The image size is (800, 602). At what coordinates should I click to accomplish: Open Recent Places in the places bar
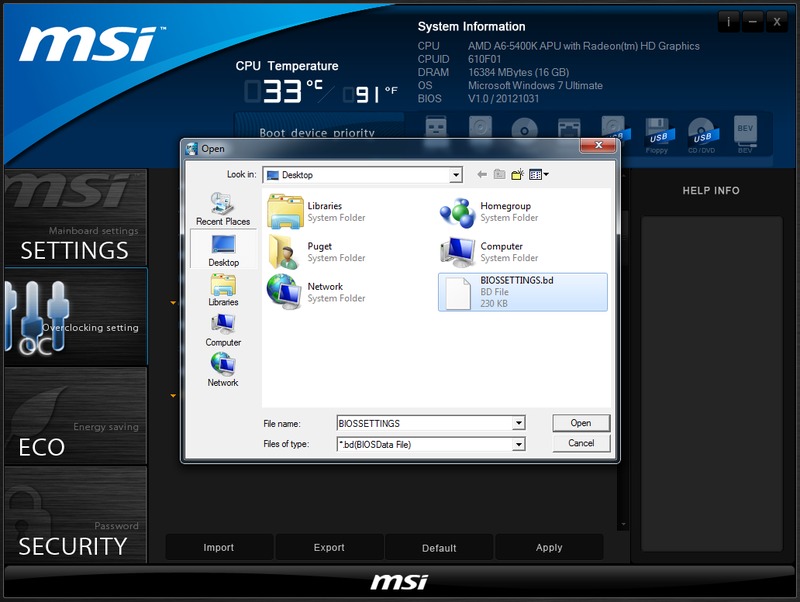point(223,208)
